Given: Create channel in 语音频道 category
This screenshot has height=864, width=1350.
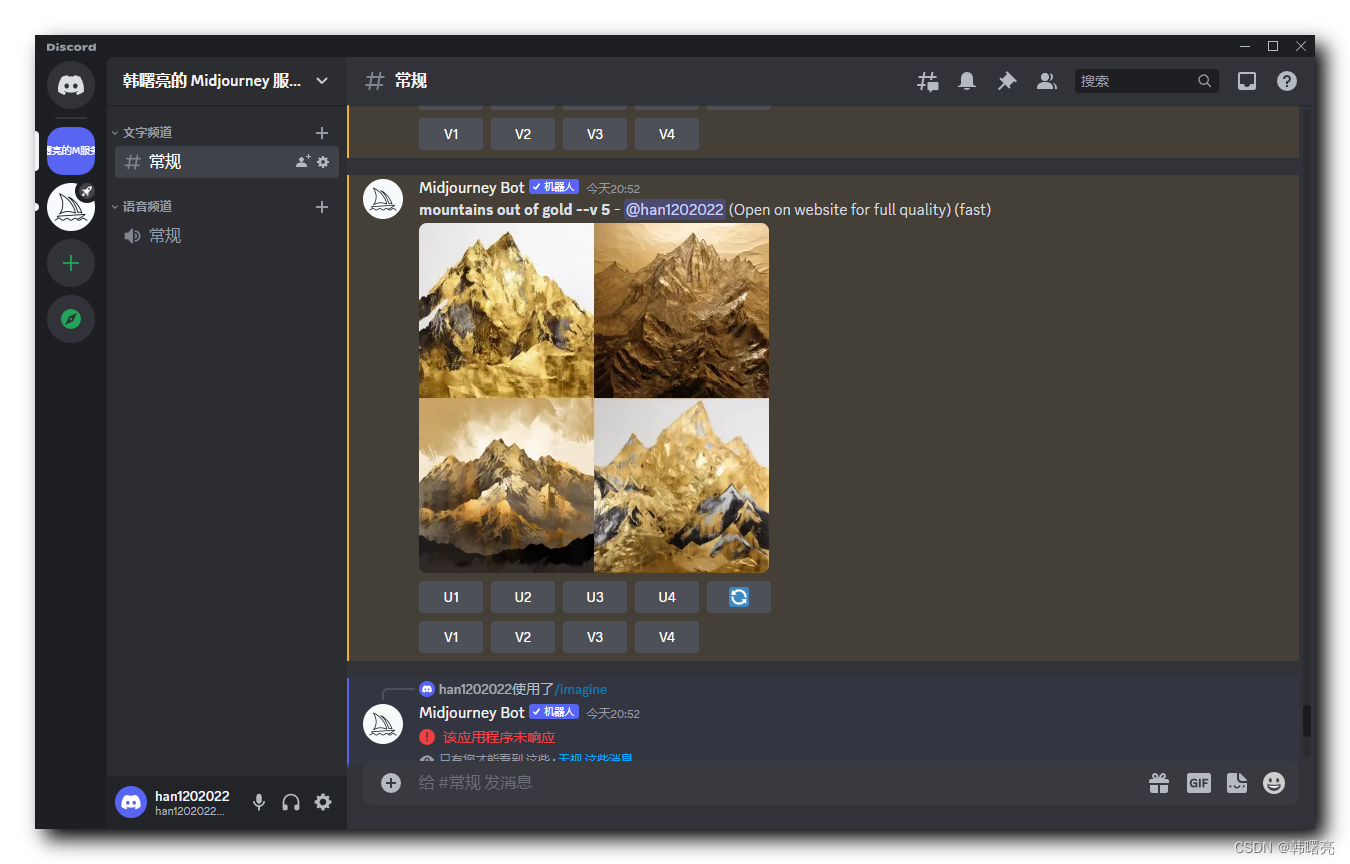Looking at the screenshot, I should tap(322, 207).
